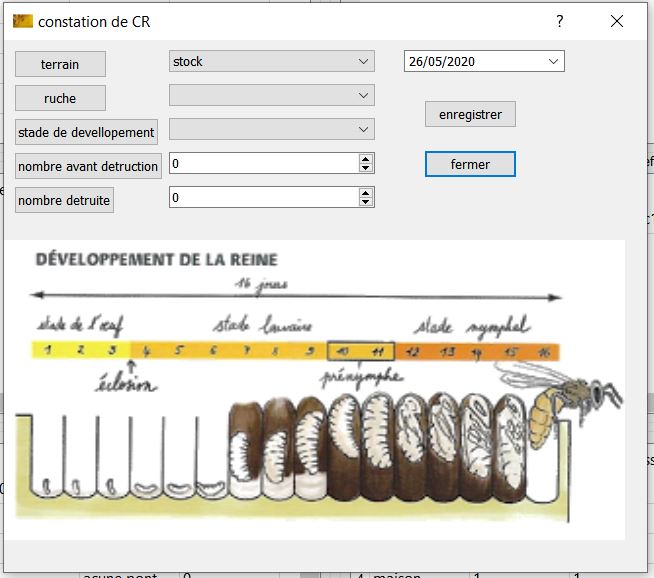Click the queen development diagram image
This screenshot has height=578, width=654.
pos(314,390)
